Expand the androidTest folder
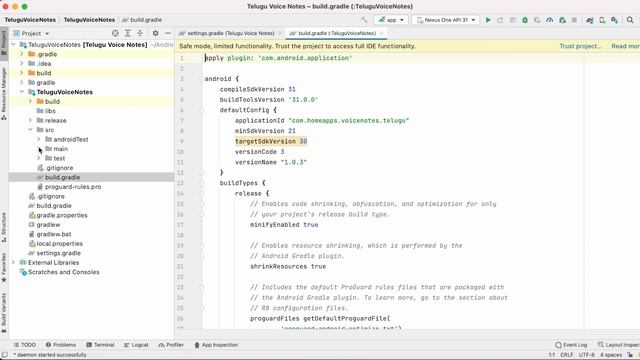 39,139
